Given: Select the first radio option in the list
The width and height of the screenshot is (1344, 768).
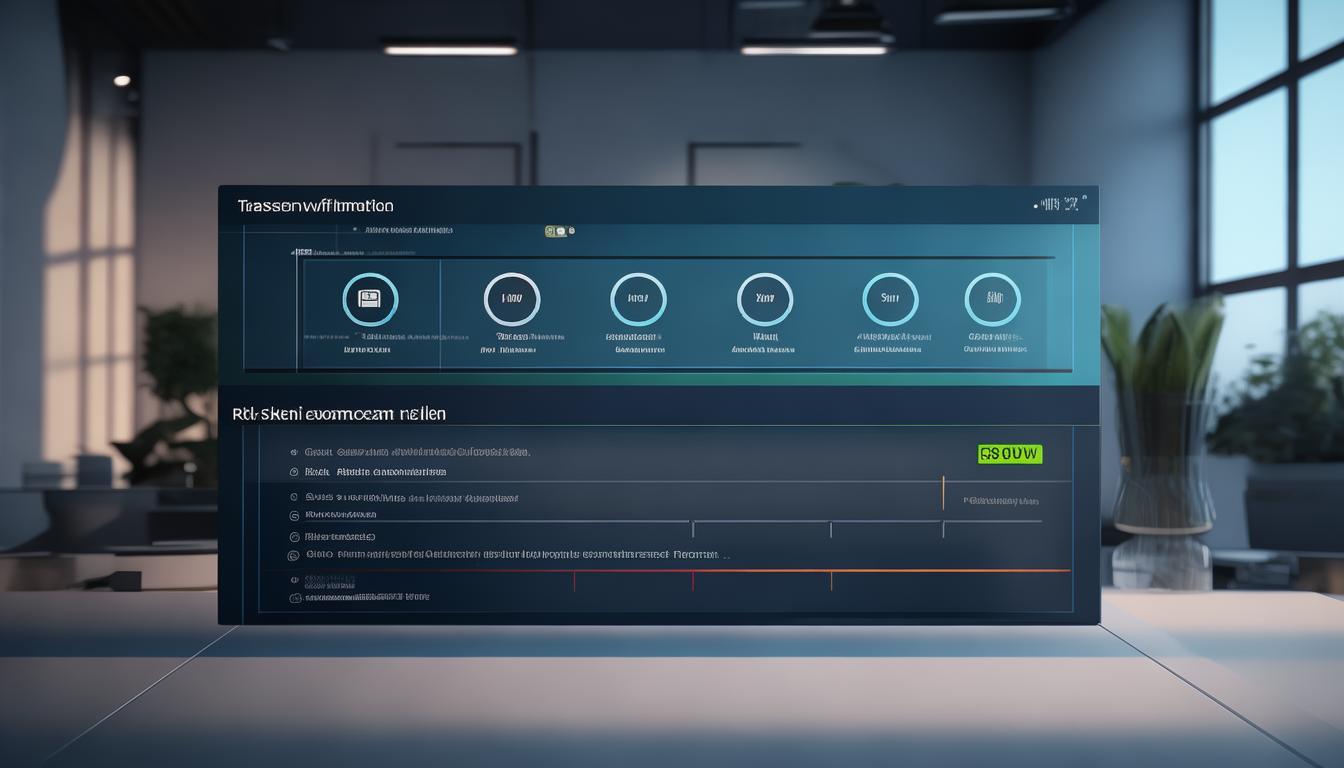Looking at the screenshot, I should click(x=294, y=452).
